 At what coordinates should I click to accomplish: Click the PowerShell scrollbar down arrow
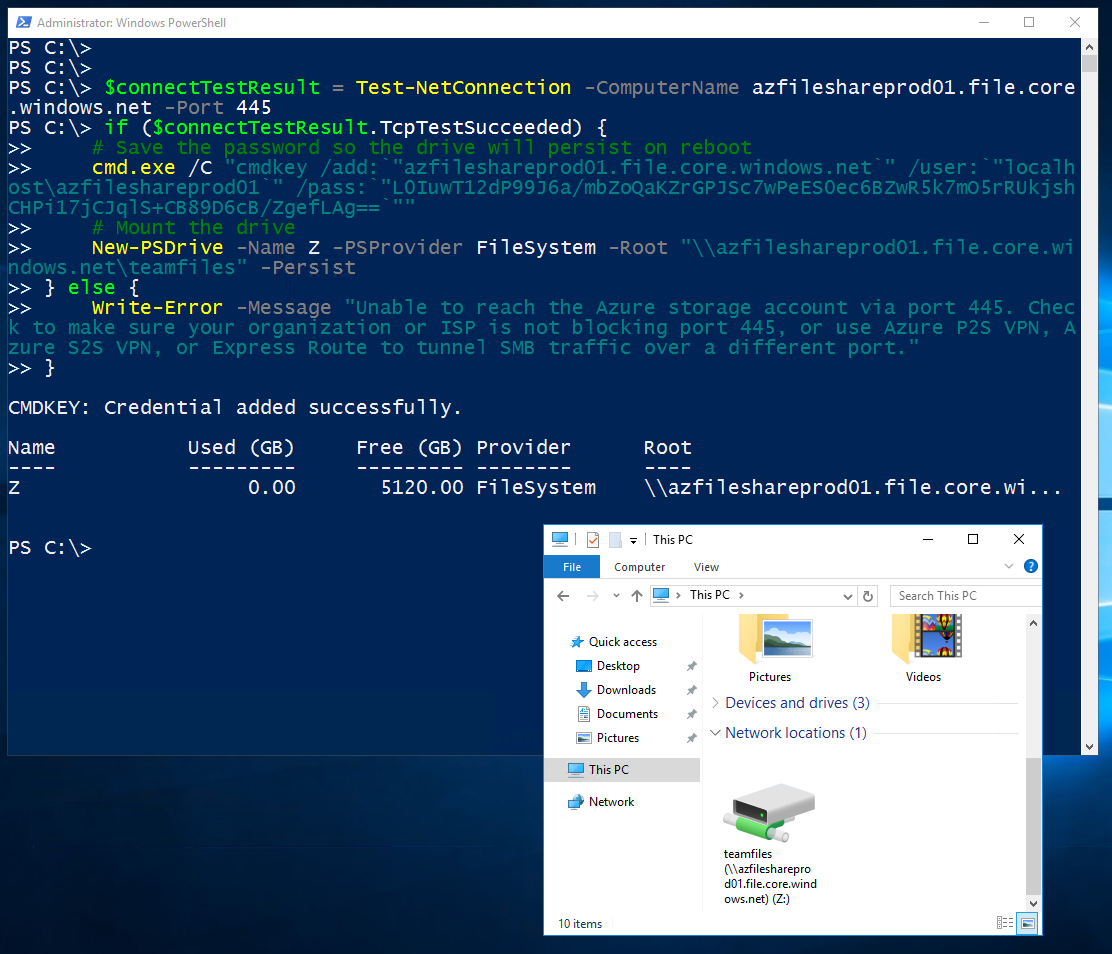point(1089,746)
